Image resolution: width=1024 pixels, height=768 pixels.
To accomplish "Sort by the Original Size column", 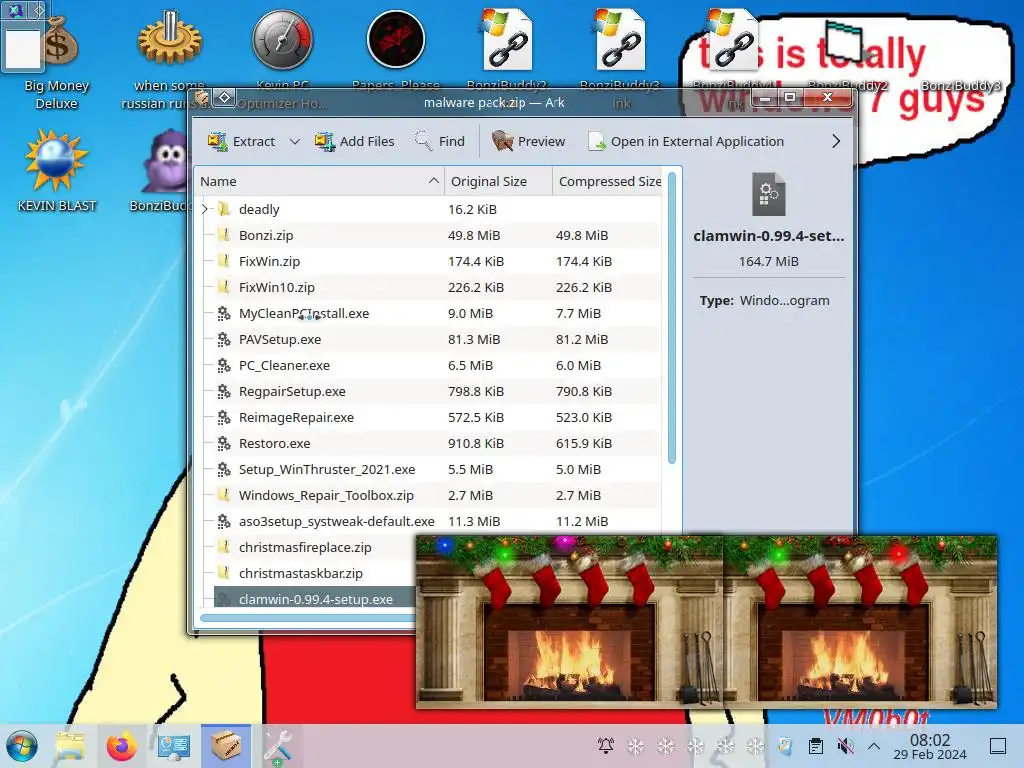I will 498,181.
